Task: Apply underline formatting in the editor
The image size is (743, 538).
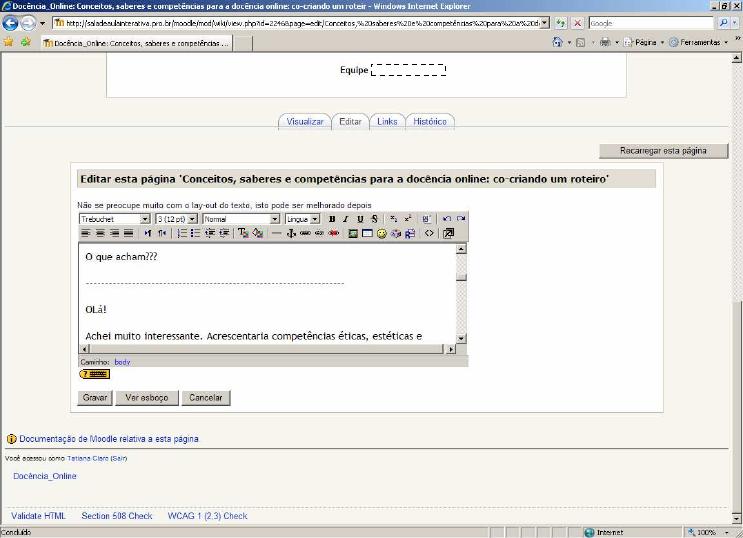Action: [360, 219]
